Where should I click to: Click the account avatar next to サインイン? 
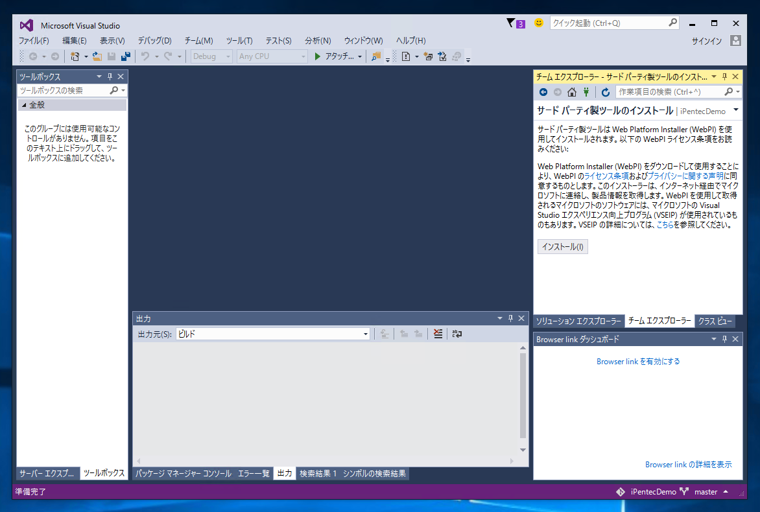(x=735, y=41)
